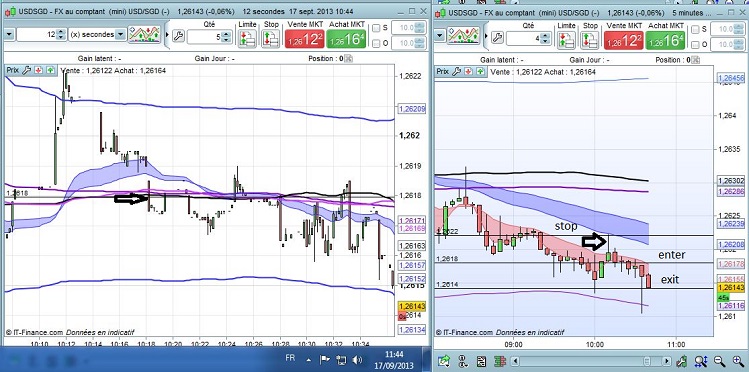The image size is (749, 372).
Task: Adjust Qté stepper showing 4 in right window
Action: [545, 38]
